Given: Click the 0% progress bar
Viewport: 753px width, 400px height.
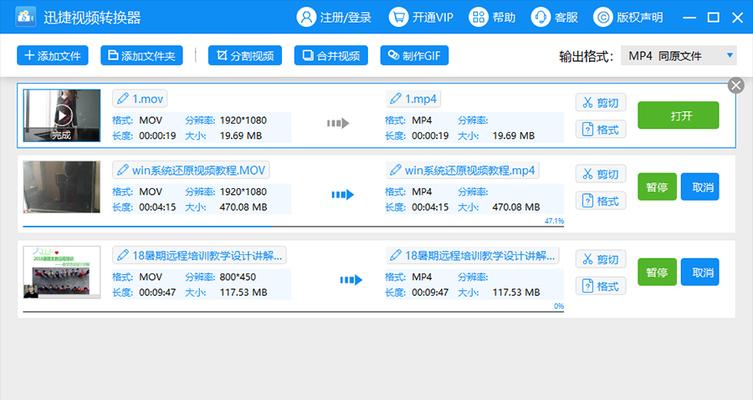Looking at the screenshot, I should 293,312.
